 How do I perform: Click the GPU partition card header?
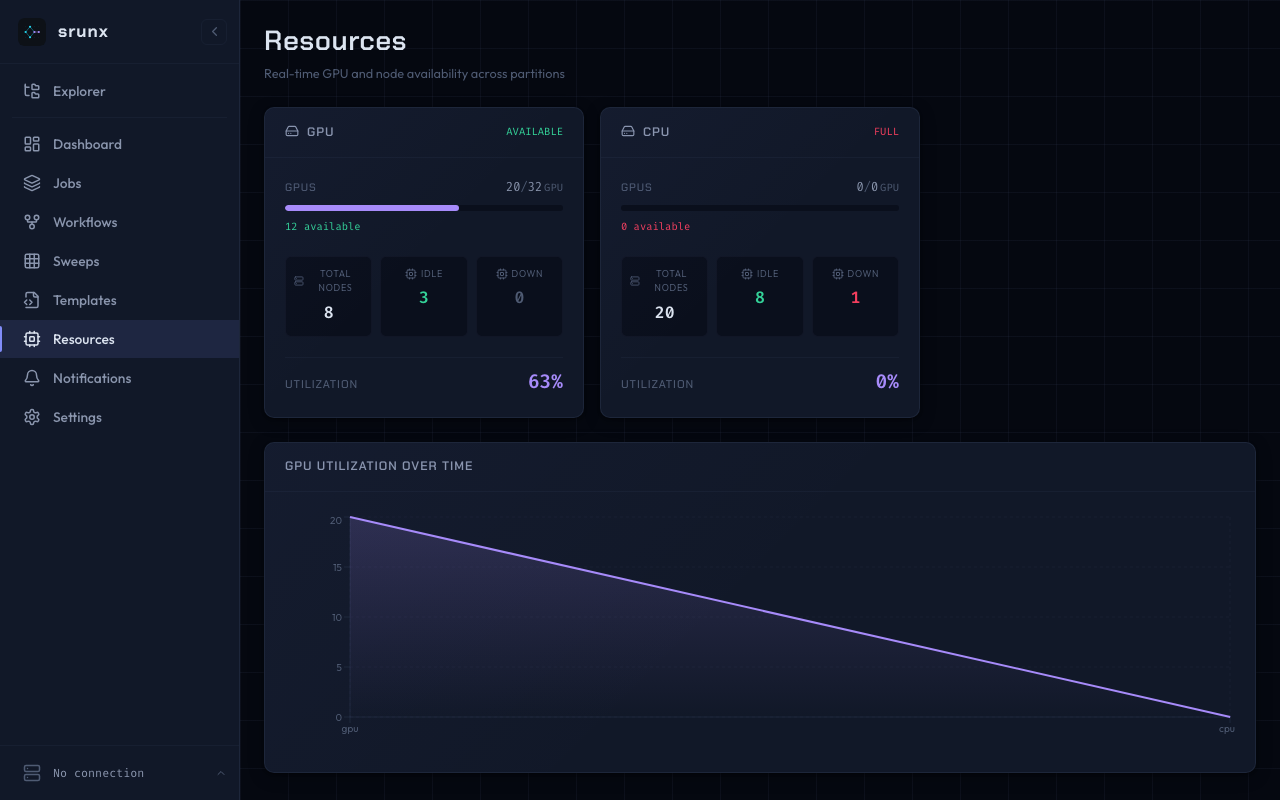pos(423,132)
